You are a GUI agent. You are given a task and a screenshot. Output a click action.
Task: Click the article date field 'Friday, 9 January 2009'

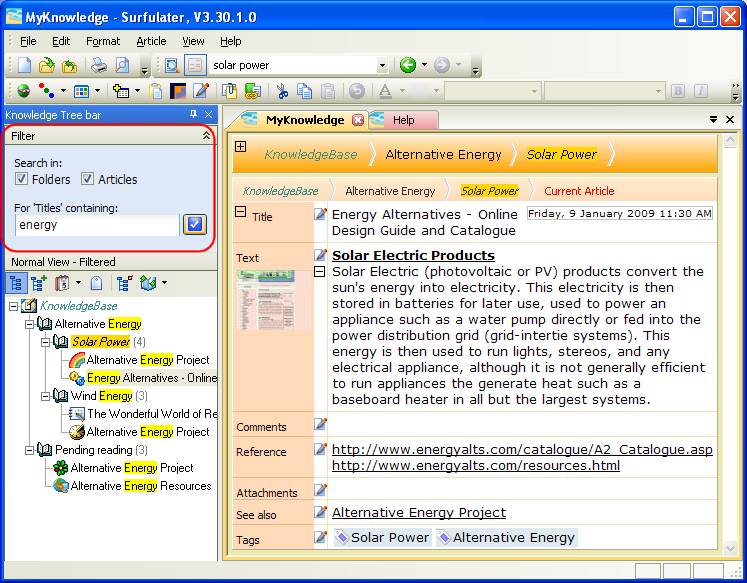click(619, 213)
